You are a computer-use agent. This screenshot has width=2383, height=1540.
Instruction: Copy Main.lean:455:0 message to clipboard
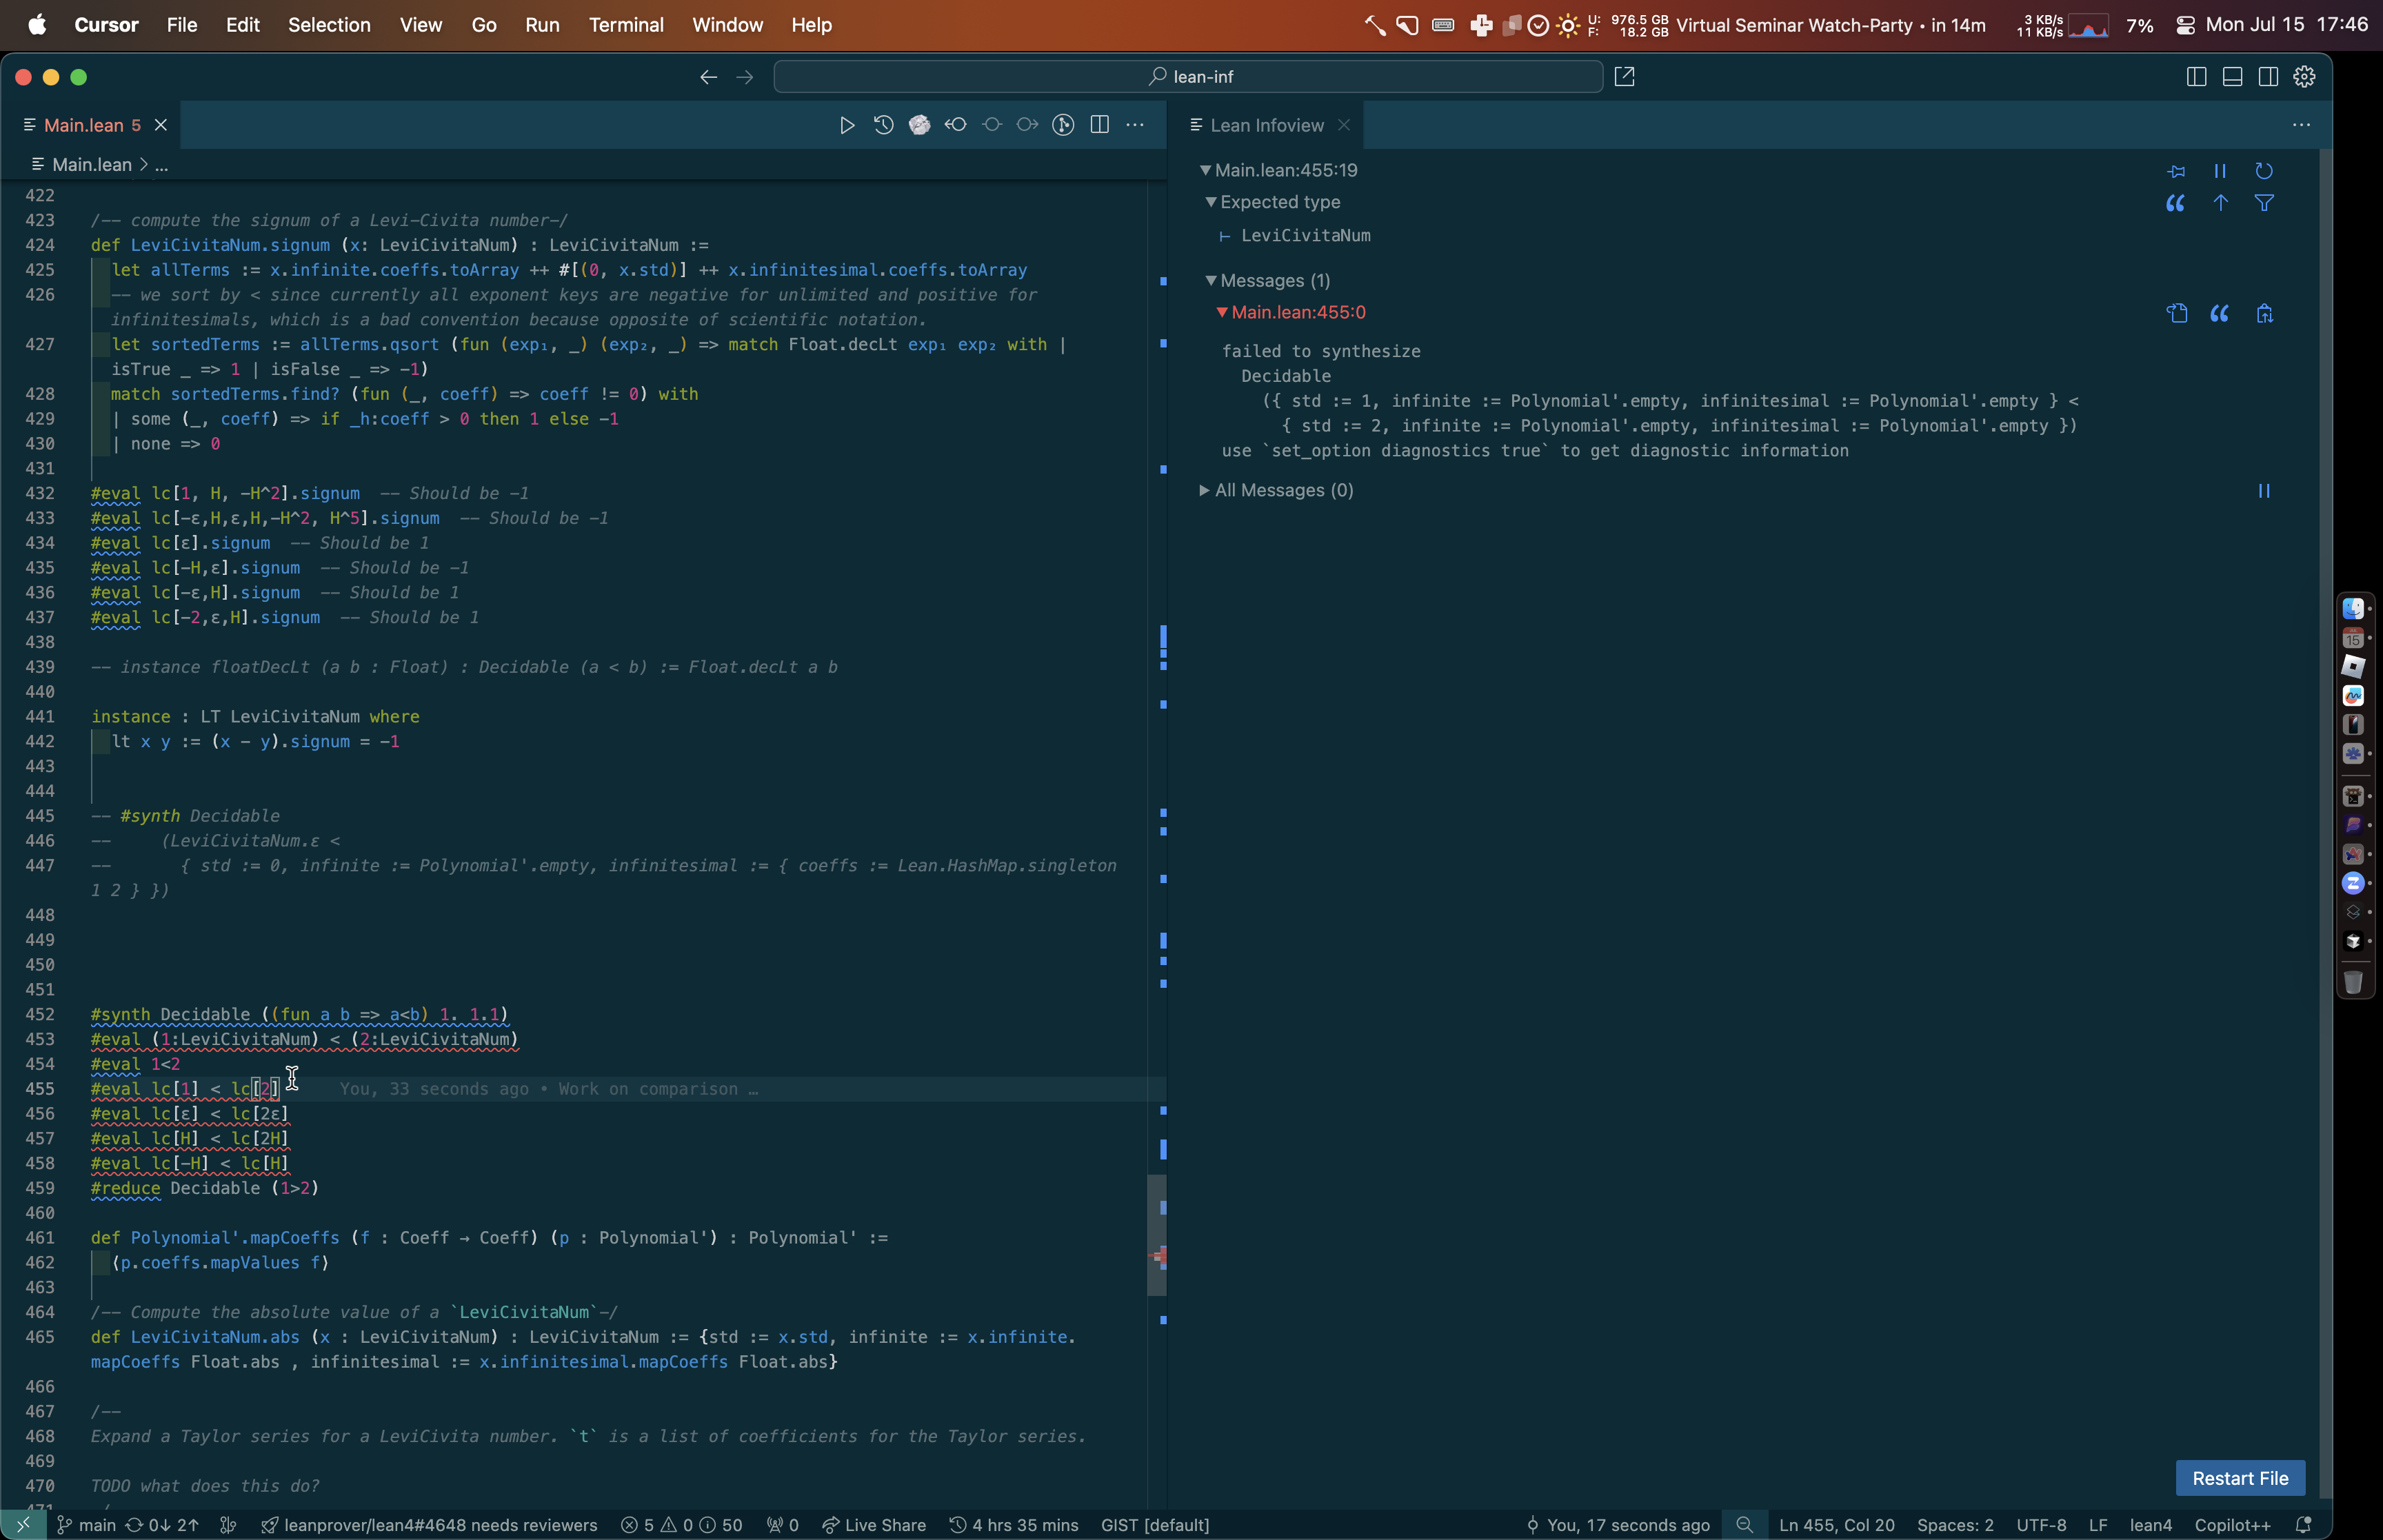(2264, 314)
